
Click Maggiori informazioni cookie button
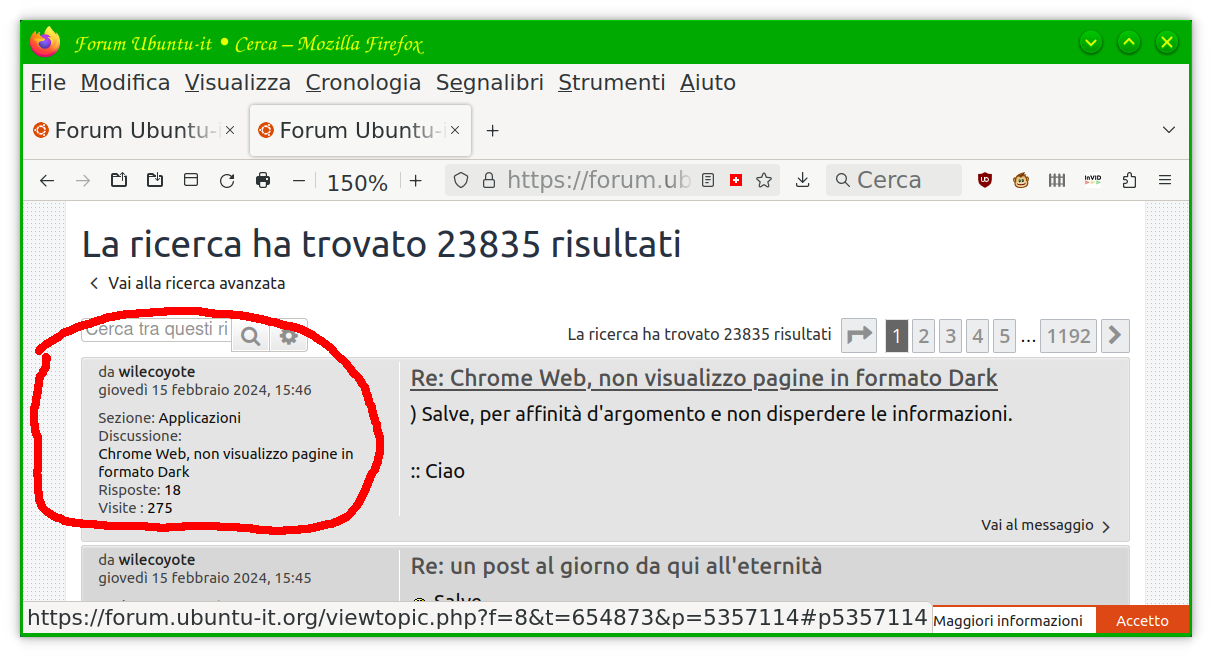click(x=1008, y=620)
